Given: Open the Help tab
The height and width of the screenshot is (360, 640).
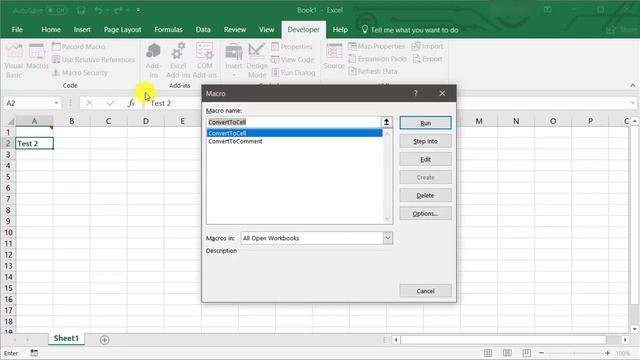Looking at the screenshot, I should pyautogui.click(x=340, y=29).
